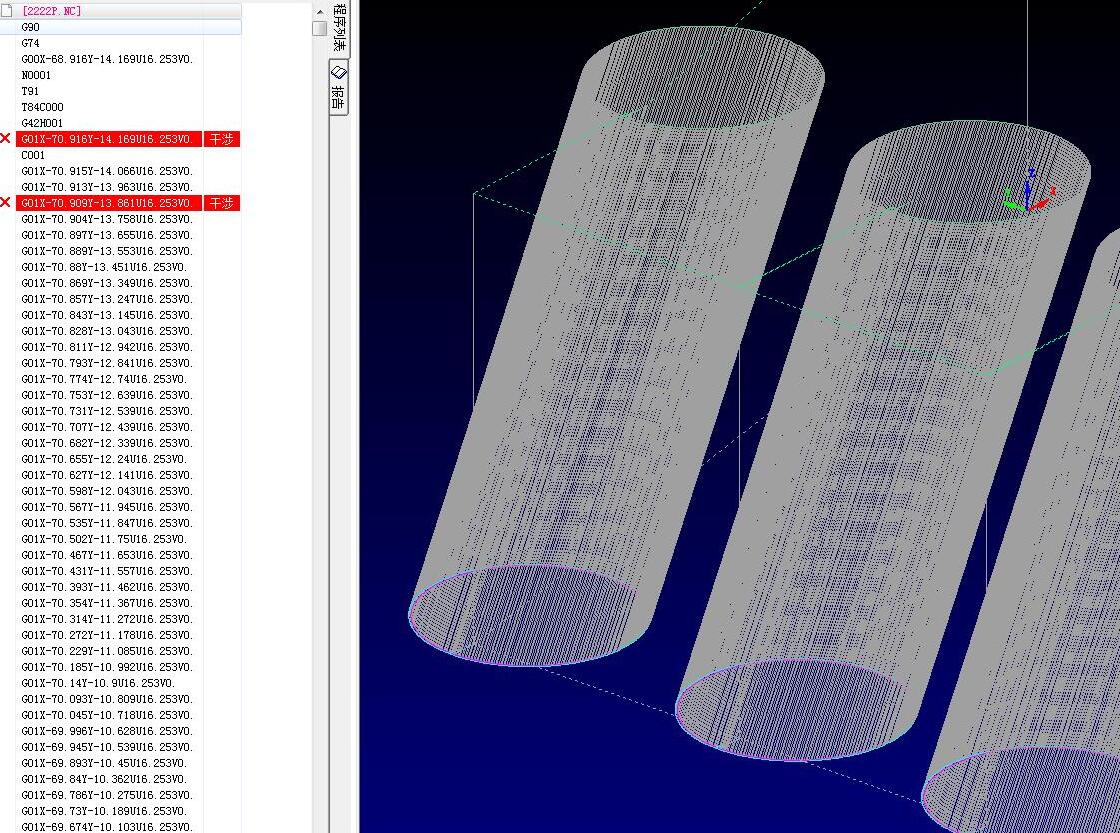Image resolution: width=1120 pixels, height=833 pixels.
Task: Select the G01X-70.915Y-14.066 line
Action: pyautogui.click(x=107, y=171)
